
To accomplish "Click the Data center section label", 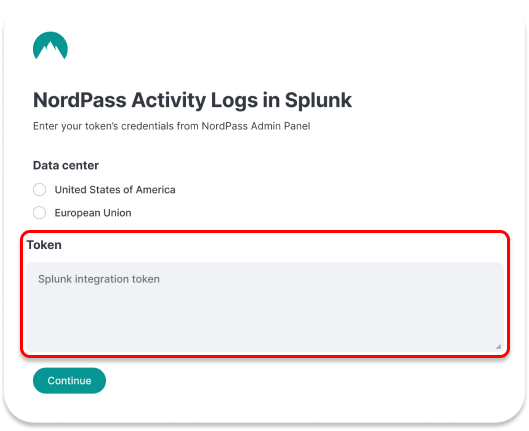I will point(66,165).
